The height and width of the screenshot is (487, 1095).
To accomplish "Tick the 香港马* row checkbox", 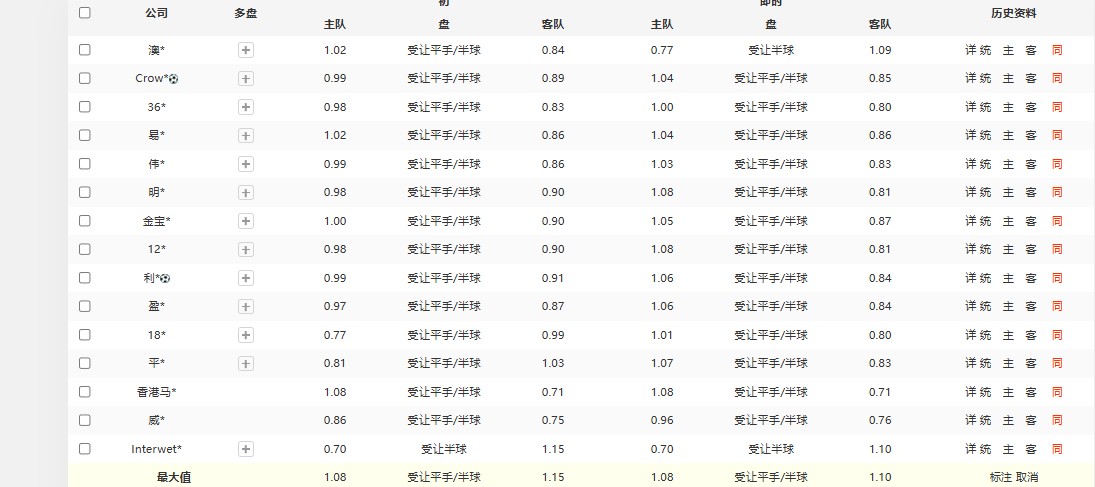I will click(84, 391).
